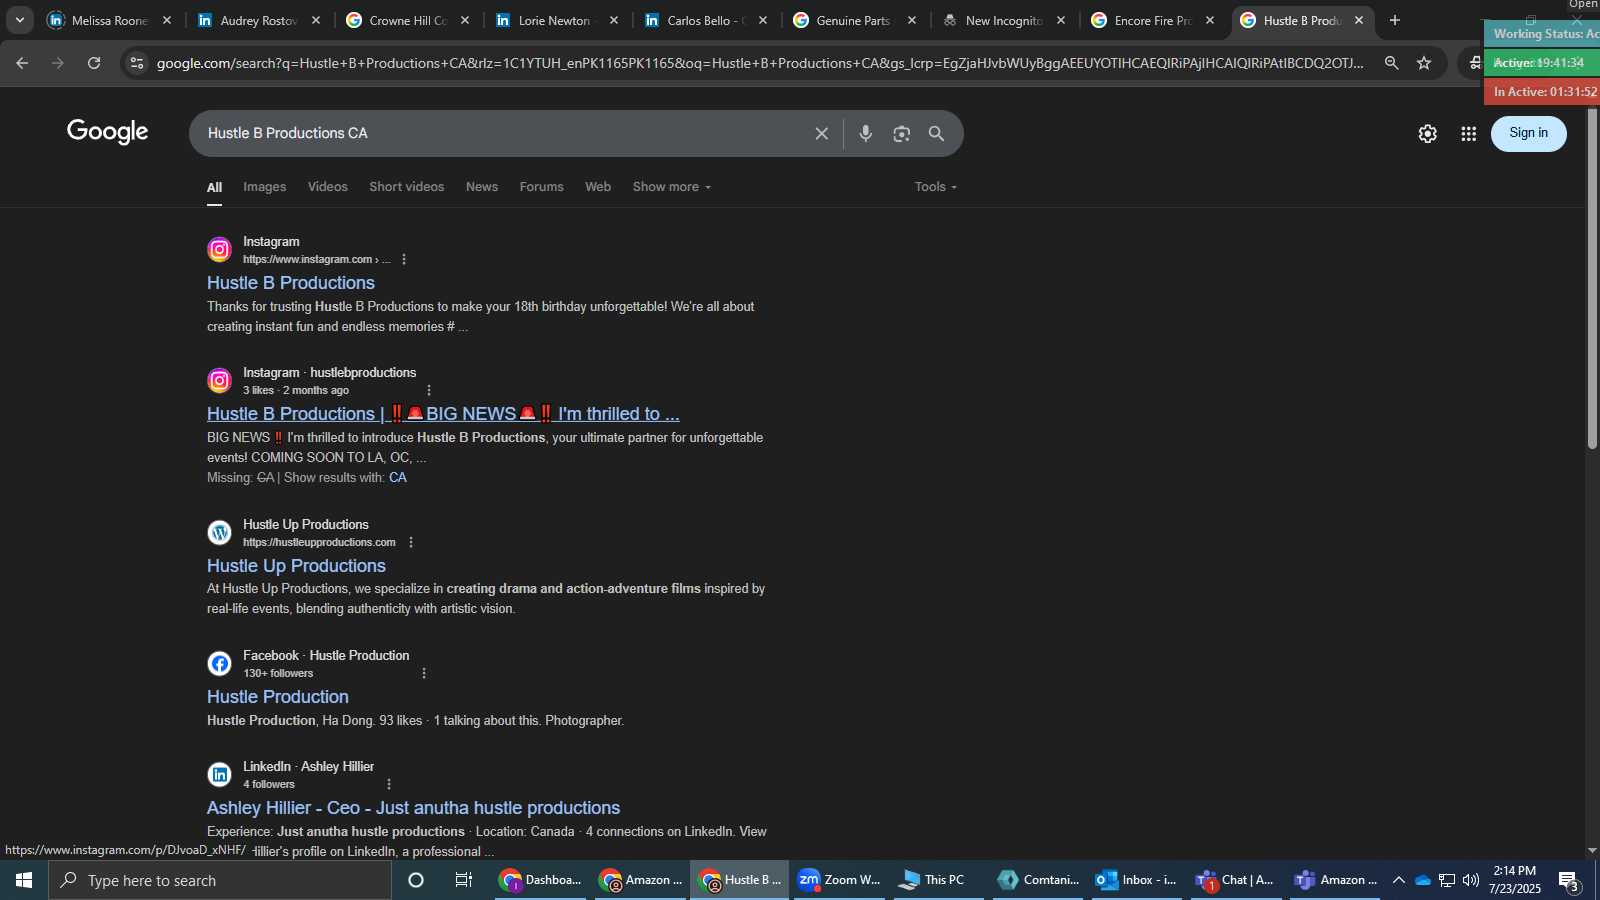Open Zoom Workplace from taskbar
Viewport: 1600px width, 900px height.
[840, 880]
